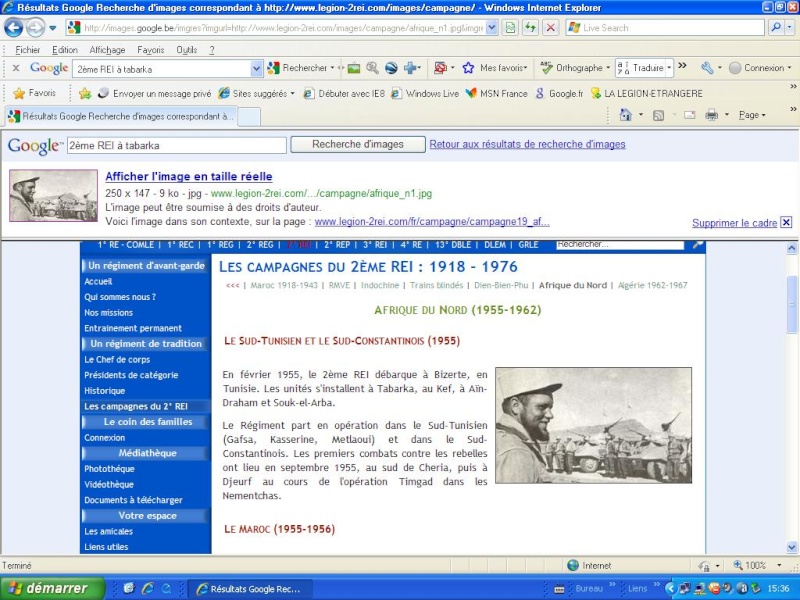
Task: Click Phototèque in the site sidebar
Action: [x=109, y=469]
